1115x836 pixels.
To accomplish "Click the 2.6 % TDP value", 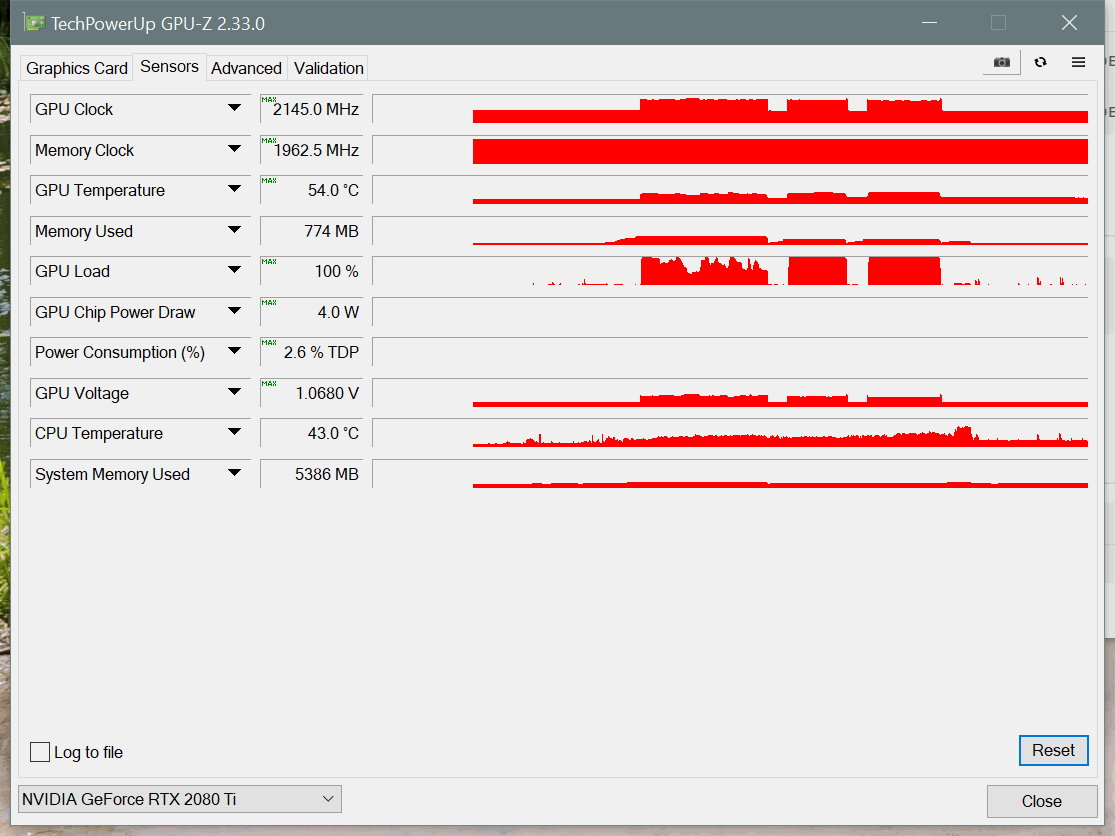I will tap(311, 352).
